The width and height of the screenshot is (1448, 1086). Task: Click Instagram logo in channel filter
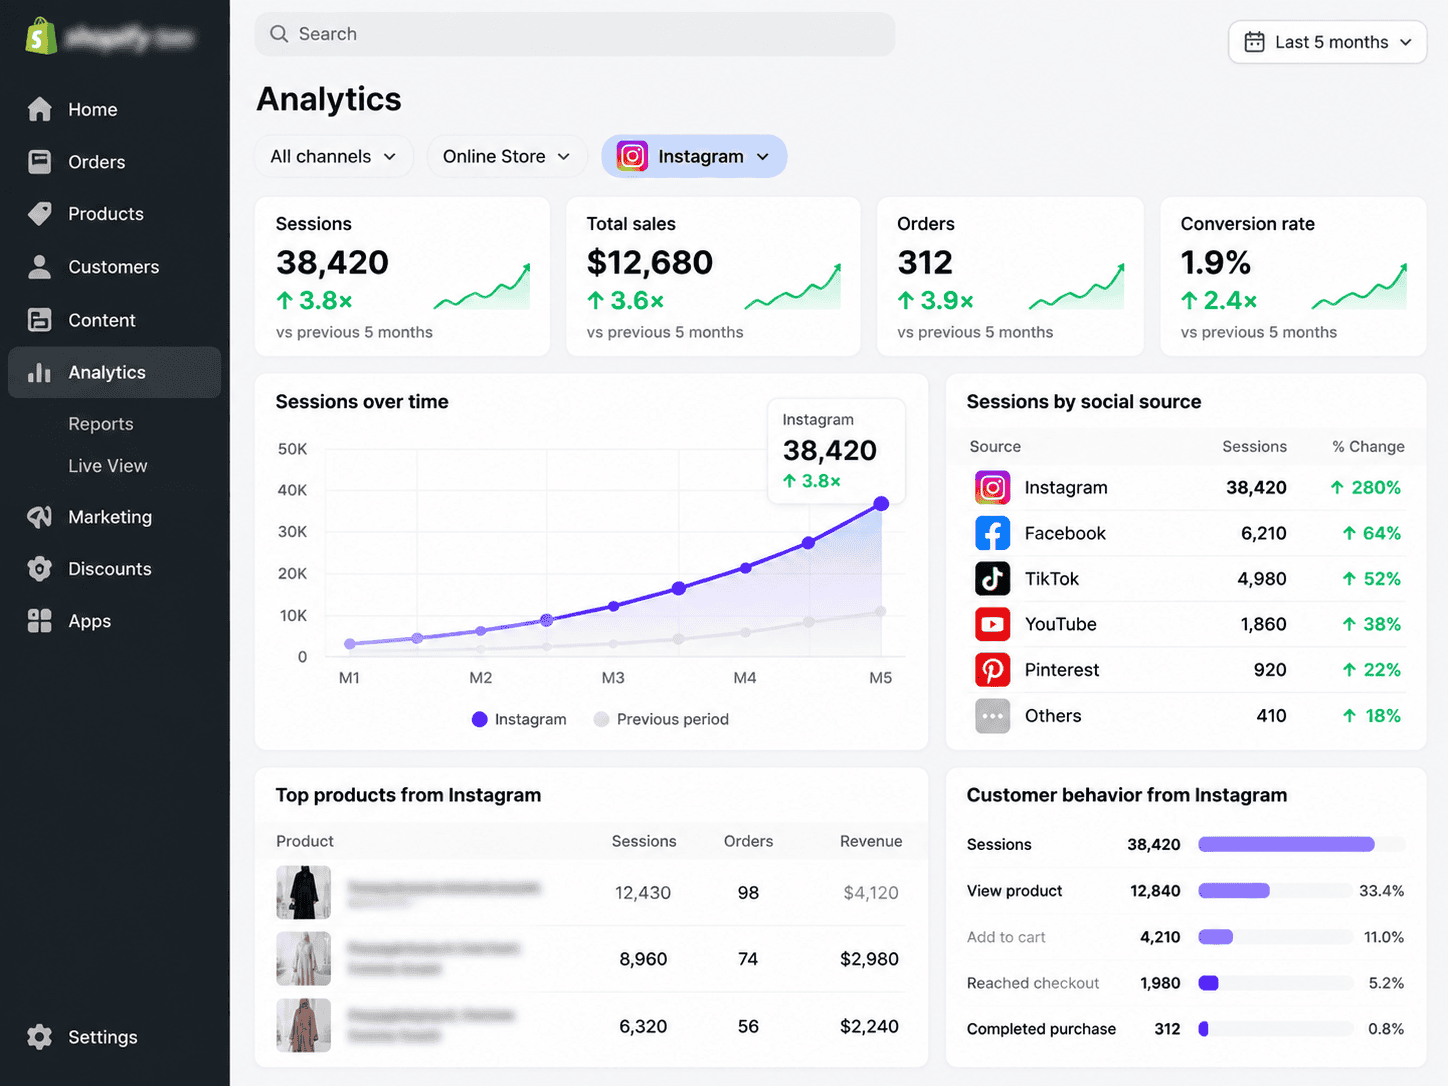(x=632, y=156)
